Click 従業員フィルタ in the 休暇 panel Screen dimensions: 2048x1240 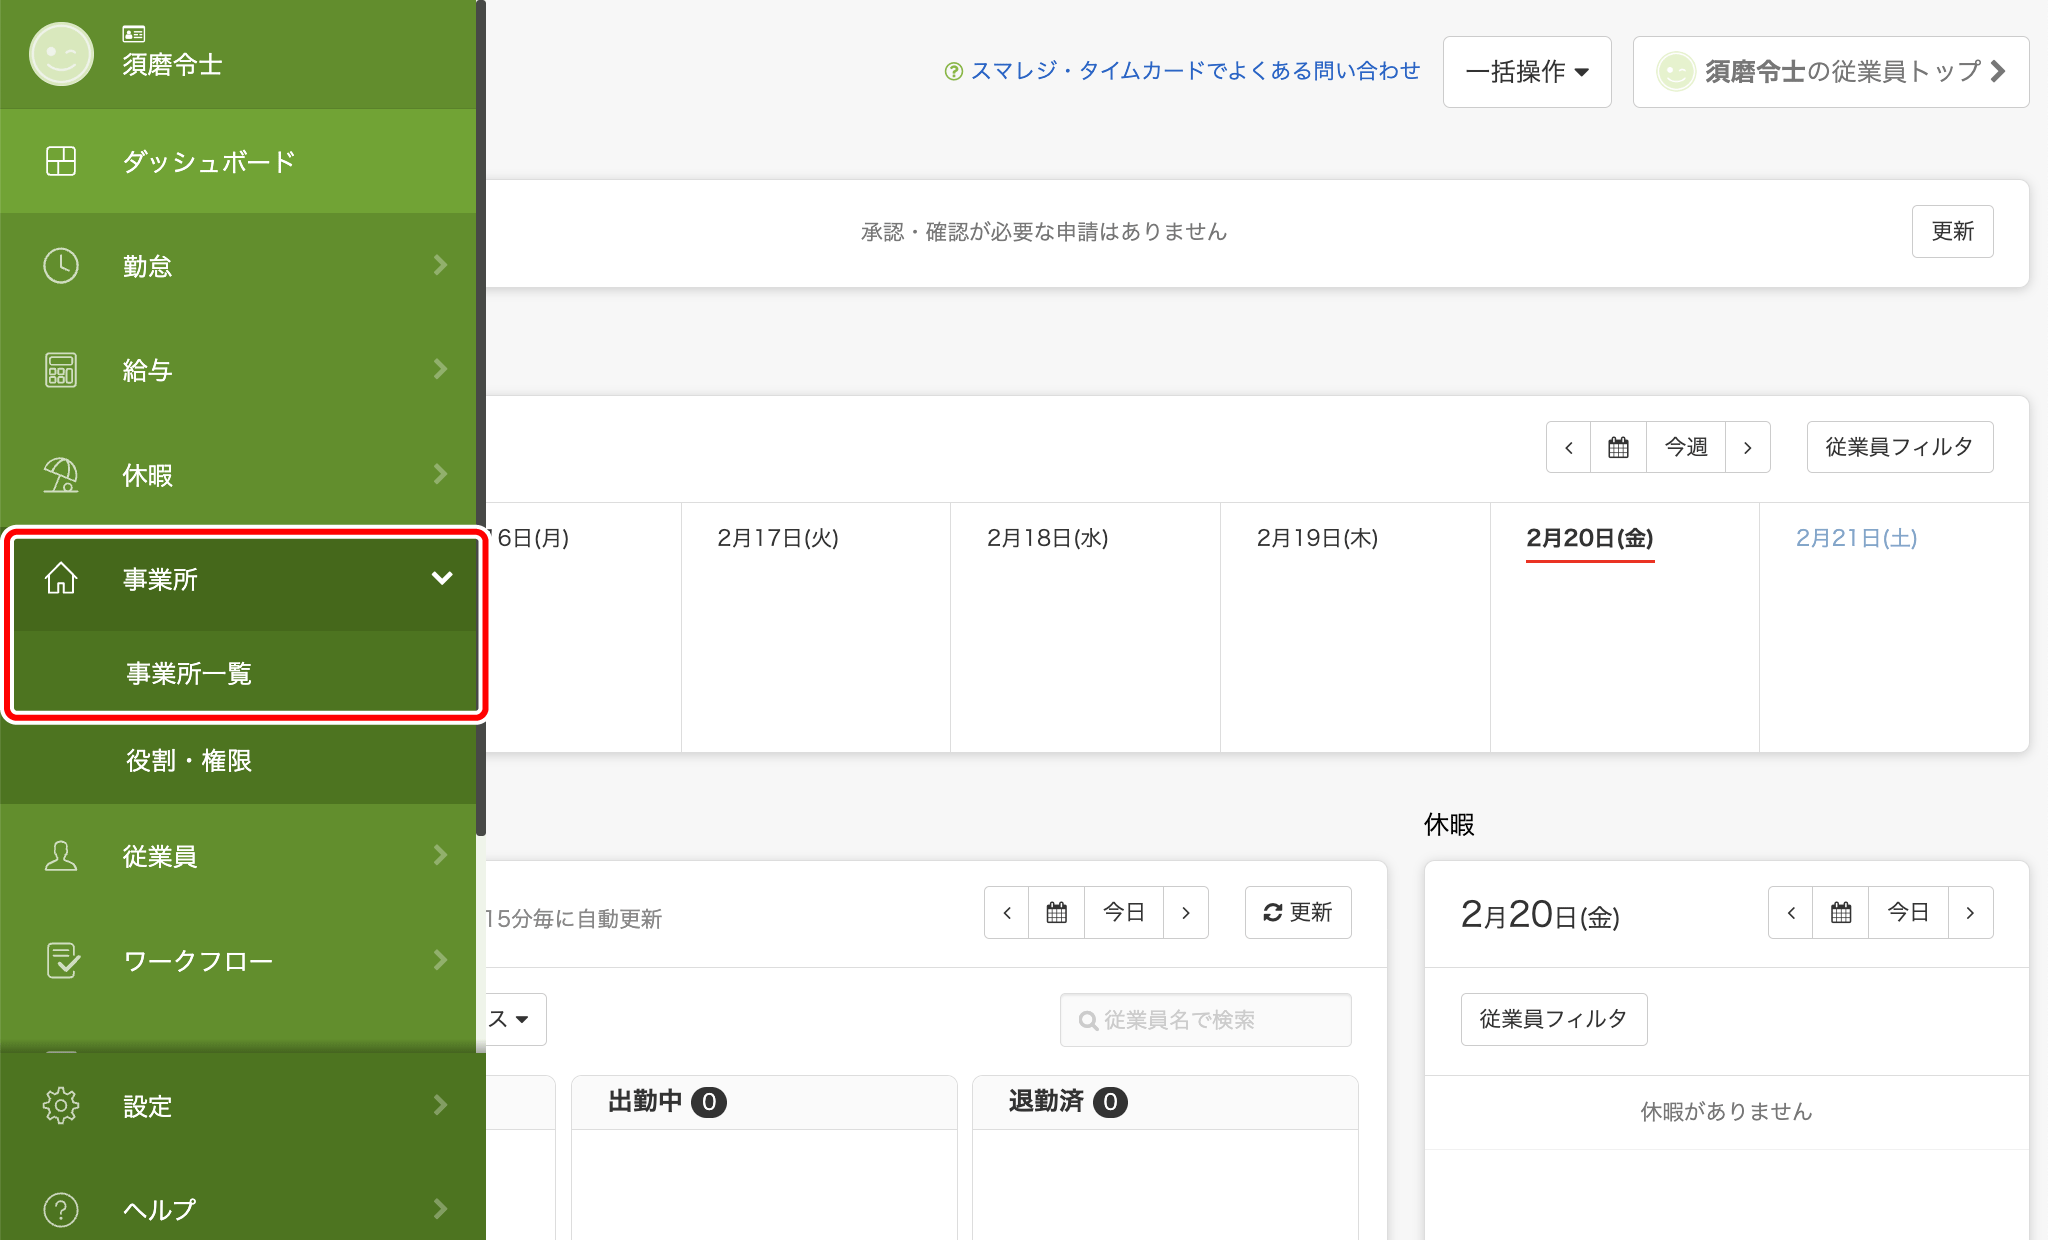click(1553, 1019)
